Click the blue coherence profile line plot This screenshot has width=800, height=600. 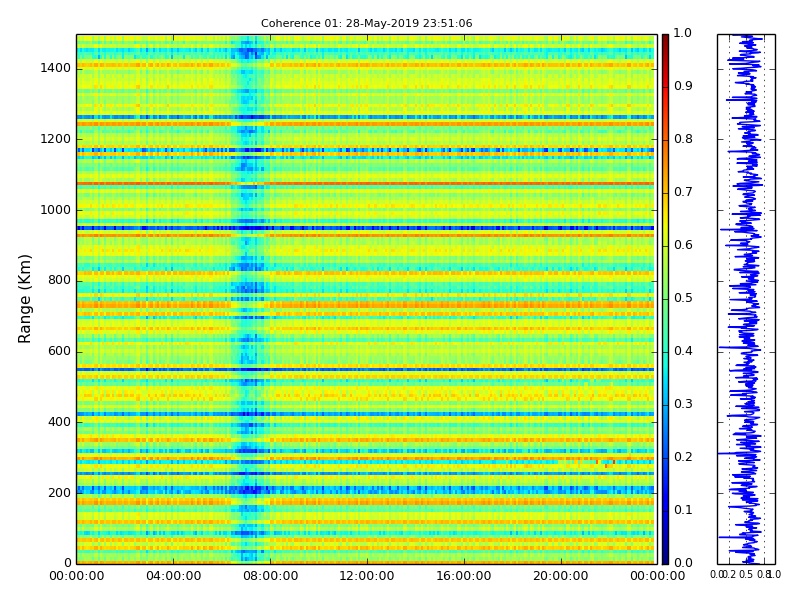746,299
